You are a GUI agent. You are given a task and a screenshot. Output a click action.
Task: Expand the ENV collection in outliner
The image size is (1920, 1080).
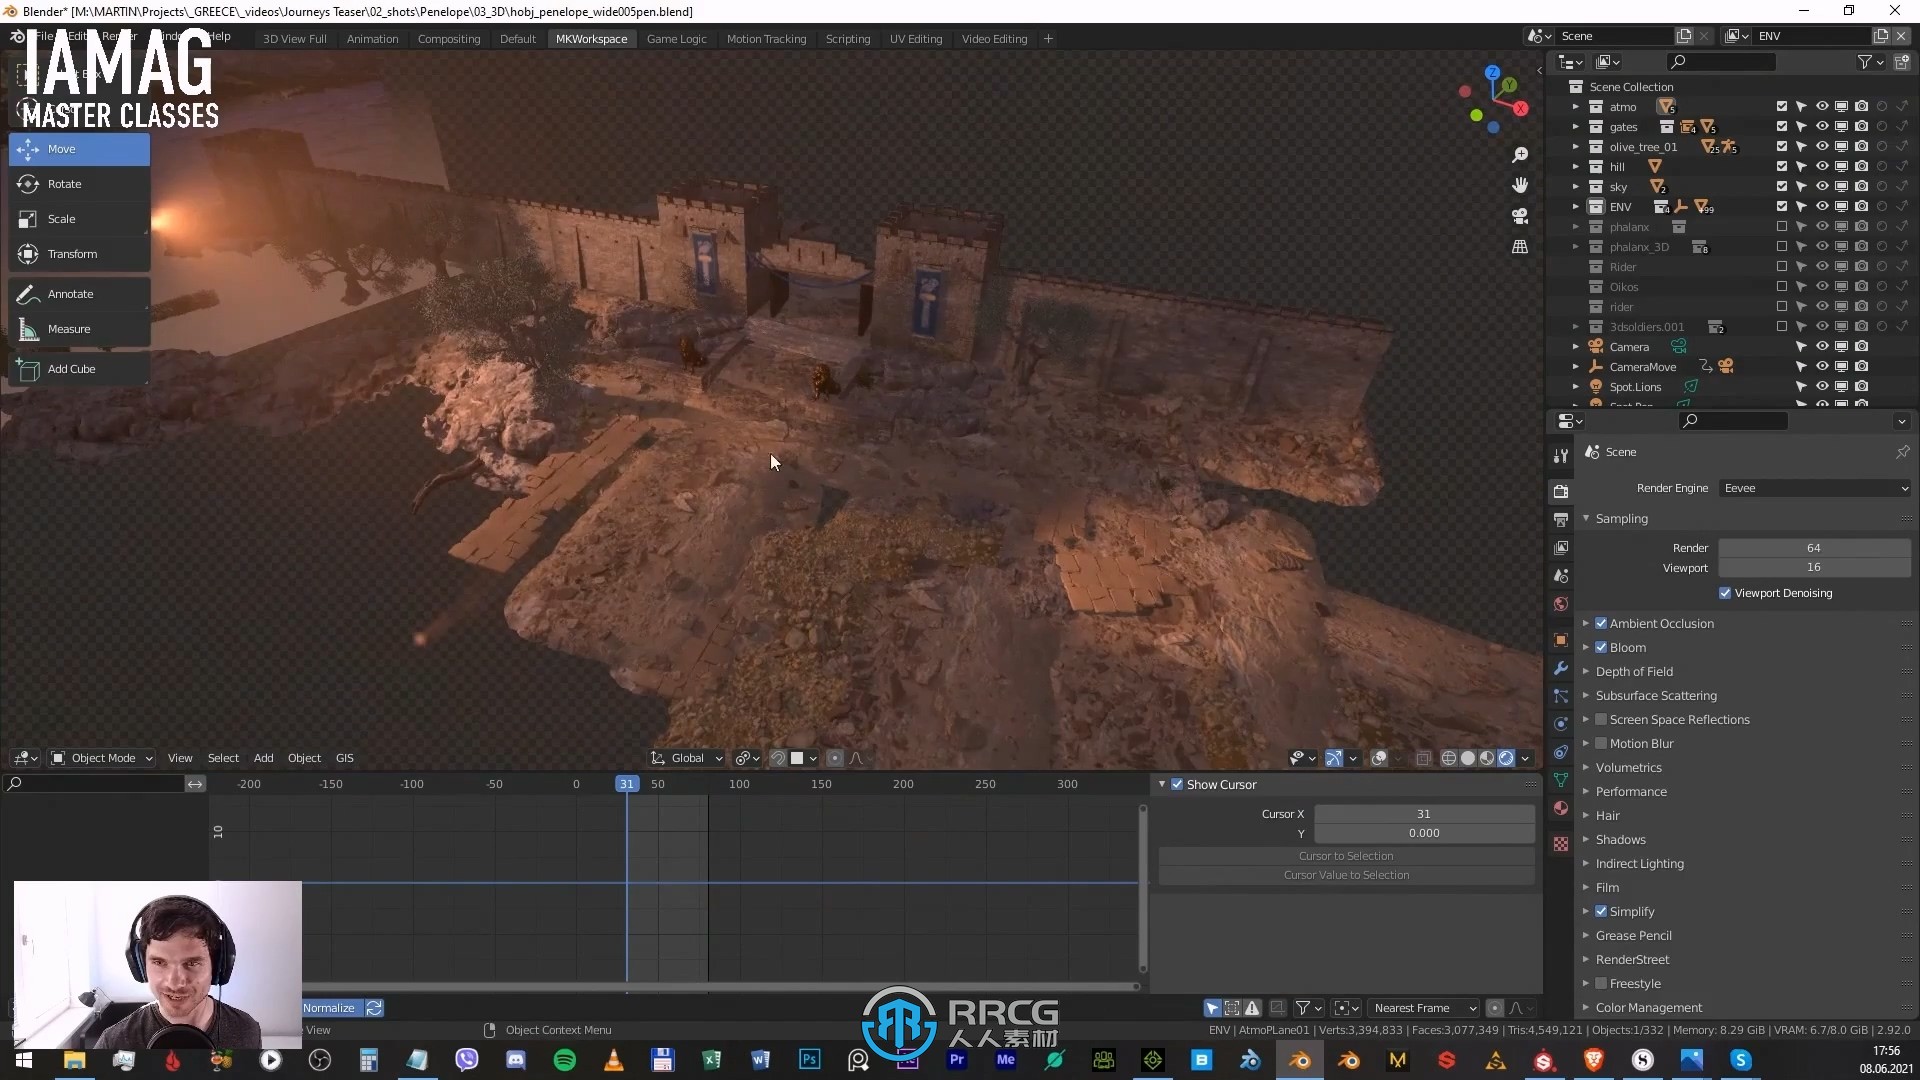1576,207
